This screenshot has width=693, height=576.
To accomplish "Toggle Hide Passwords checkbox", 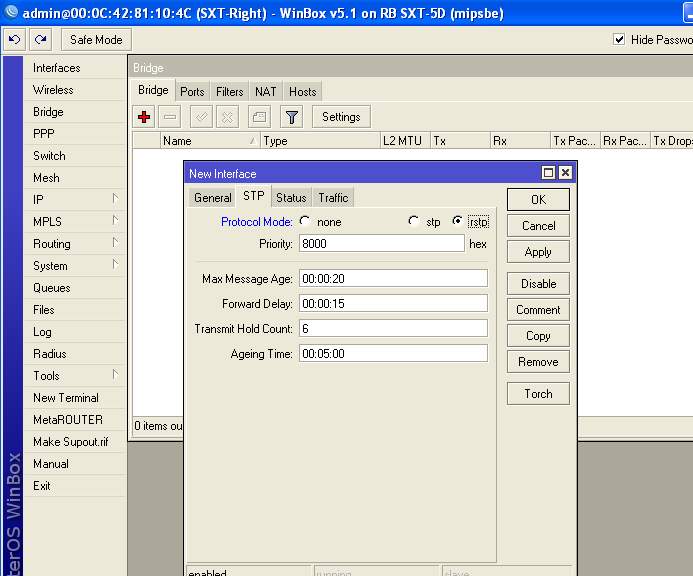I will coord(619,39).
